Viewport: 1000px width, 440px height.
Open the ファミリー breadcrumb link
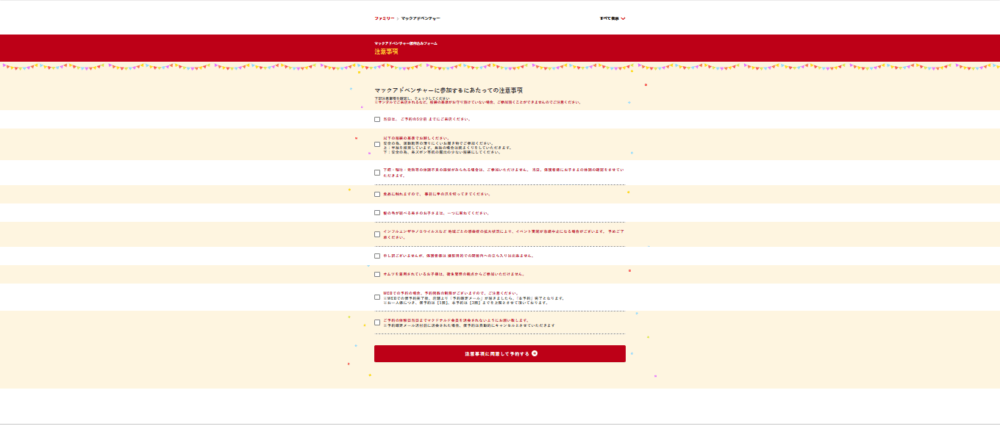384,18
